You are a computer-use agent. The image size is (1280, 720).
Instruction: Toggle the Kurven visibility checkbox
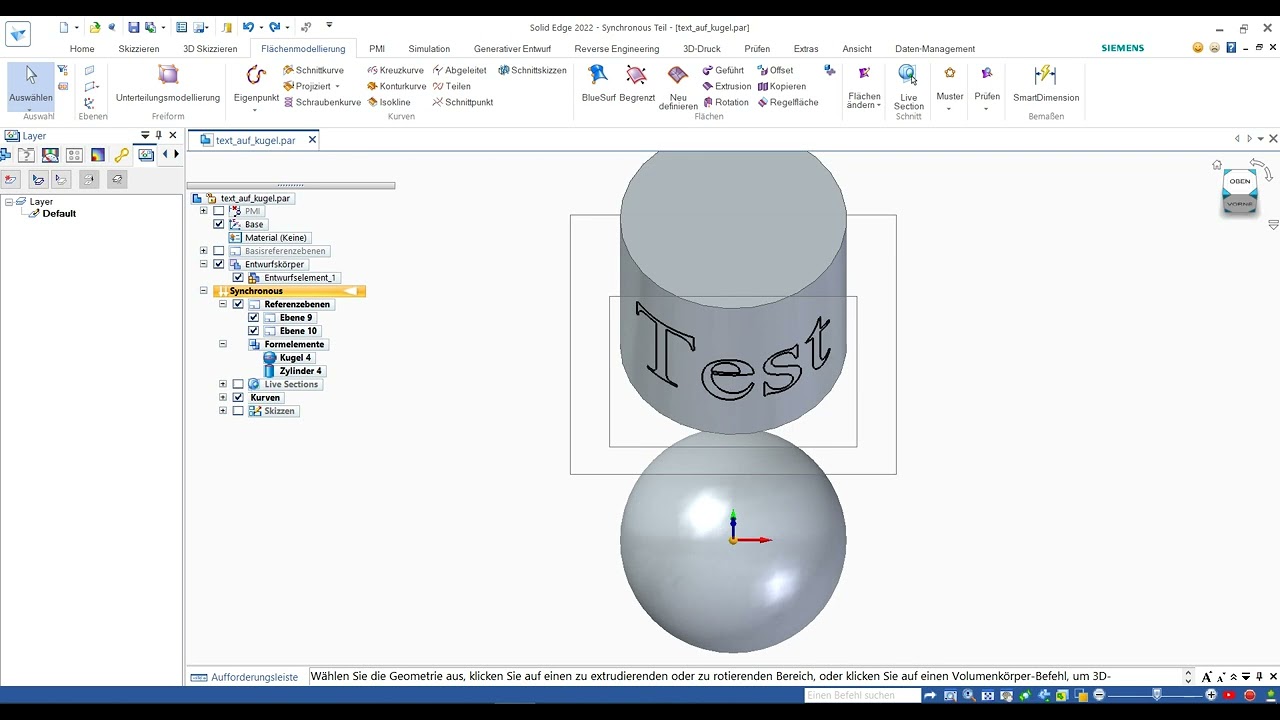click(238, 398)
